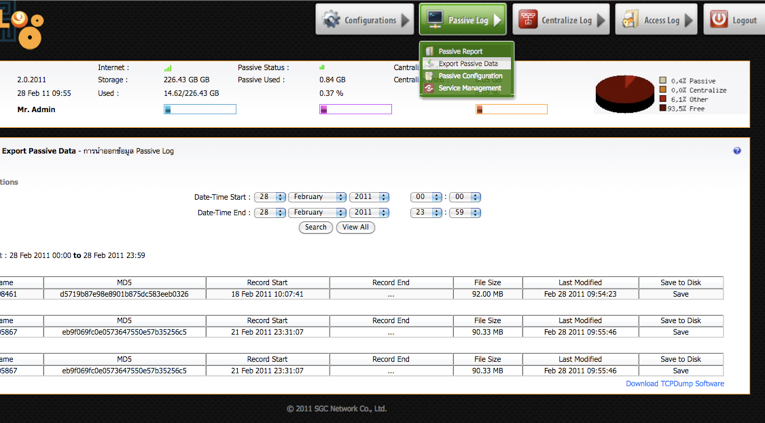This screenshot has height=423, width=765.
Task: Click the used value 14.62/226.43 GB
Action: [x=191, y=93]
